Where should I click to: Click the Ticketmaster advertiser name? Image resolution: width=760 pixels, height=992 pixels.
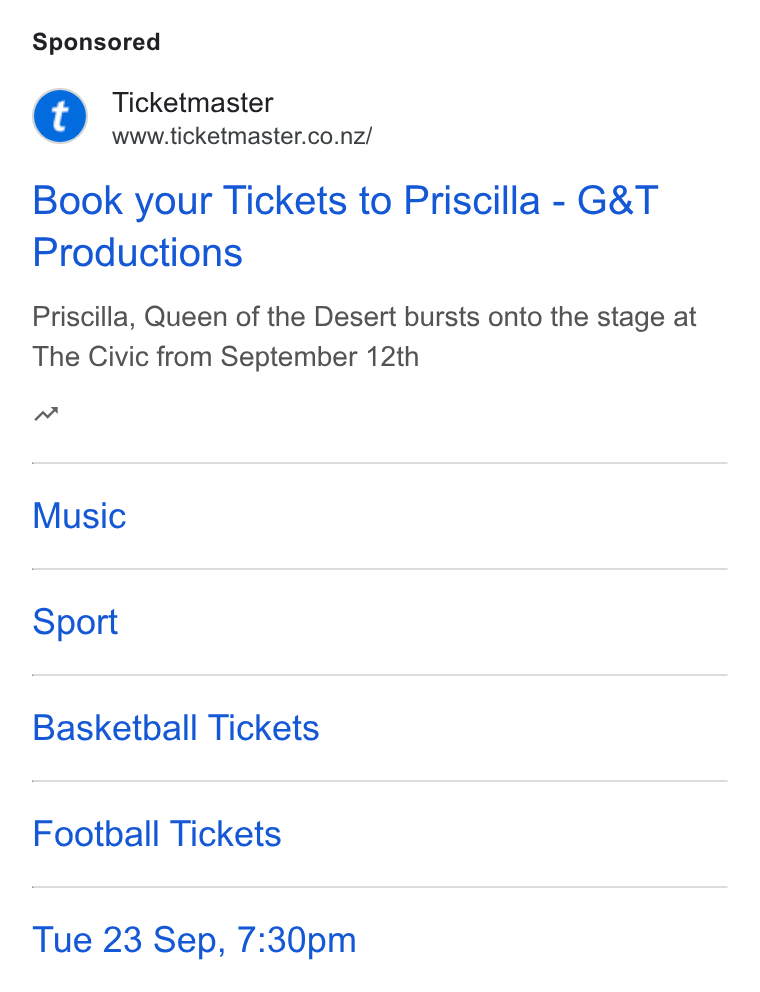(x=193, y=102)
